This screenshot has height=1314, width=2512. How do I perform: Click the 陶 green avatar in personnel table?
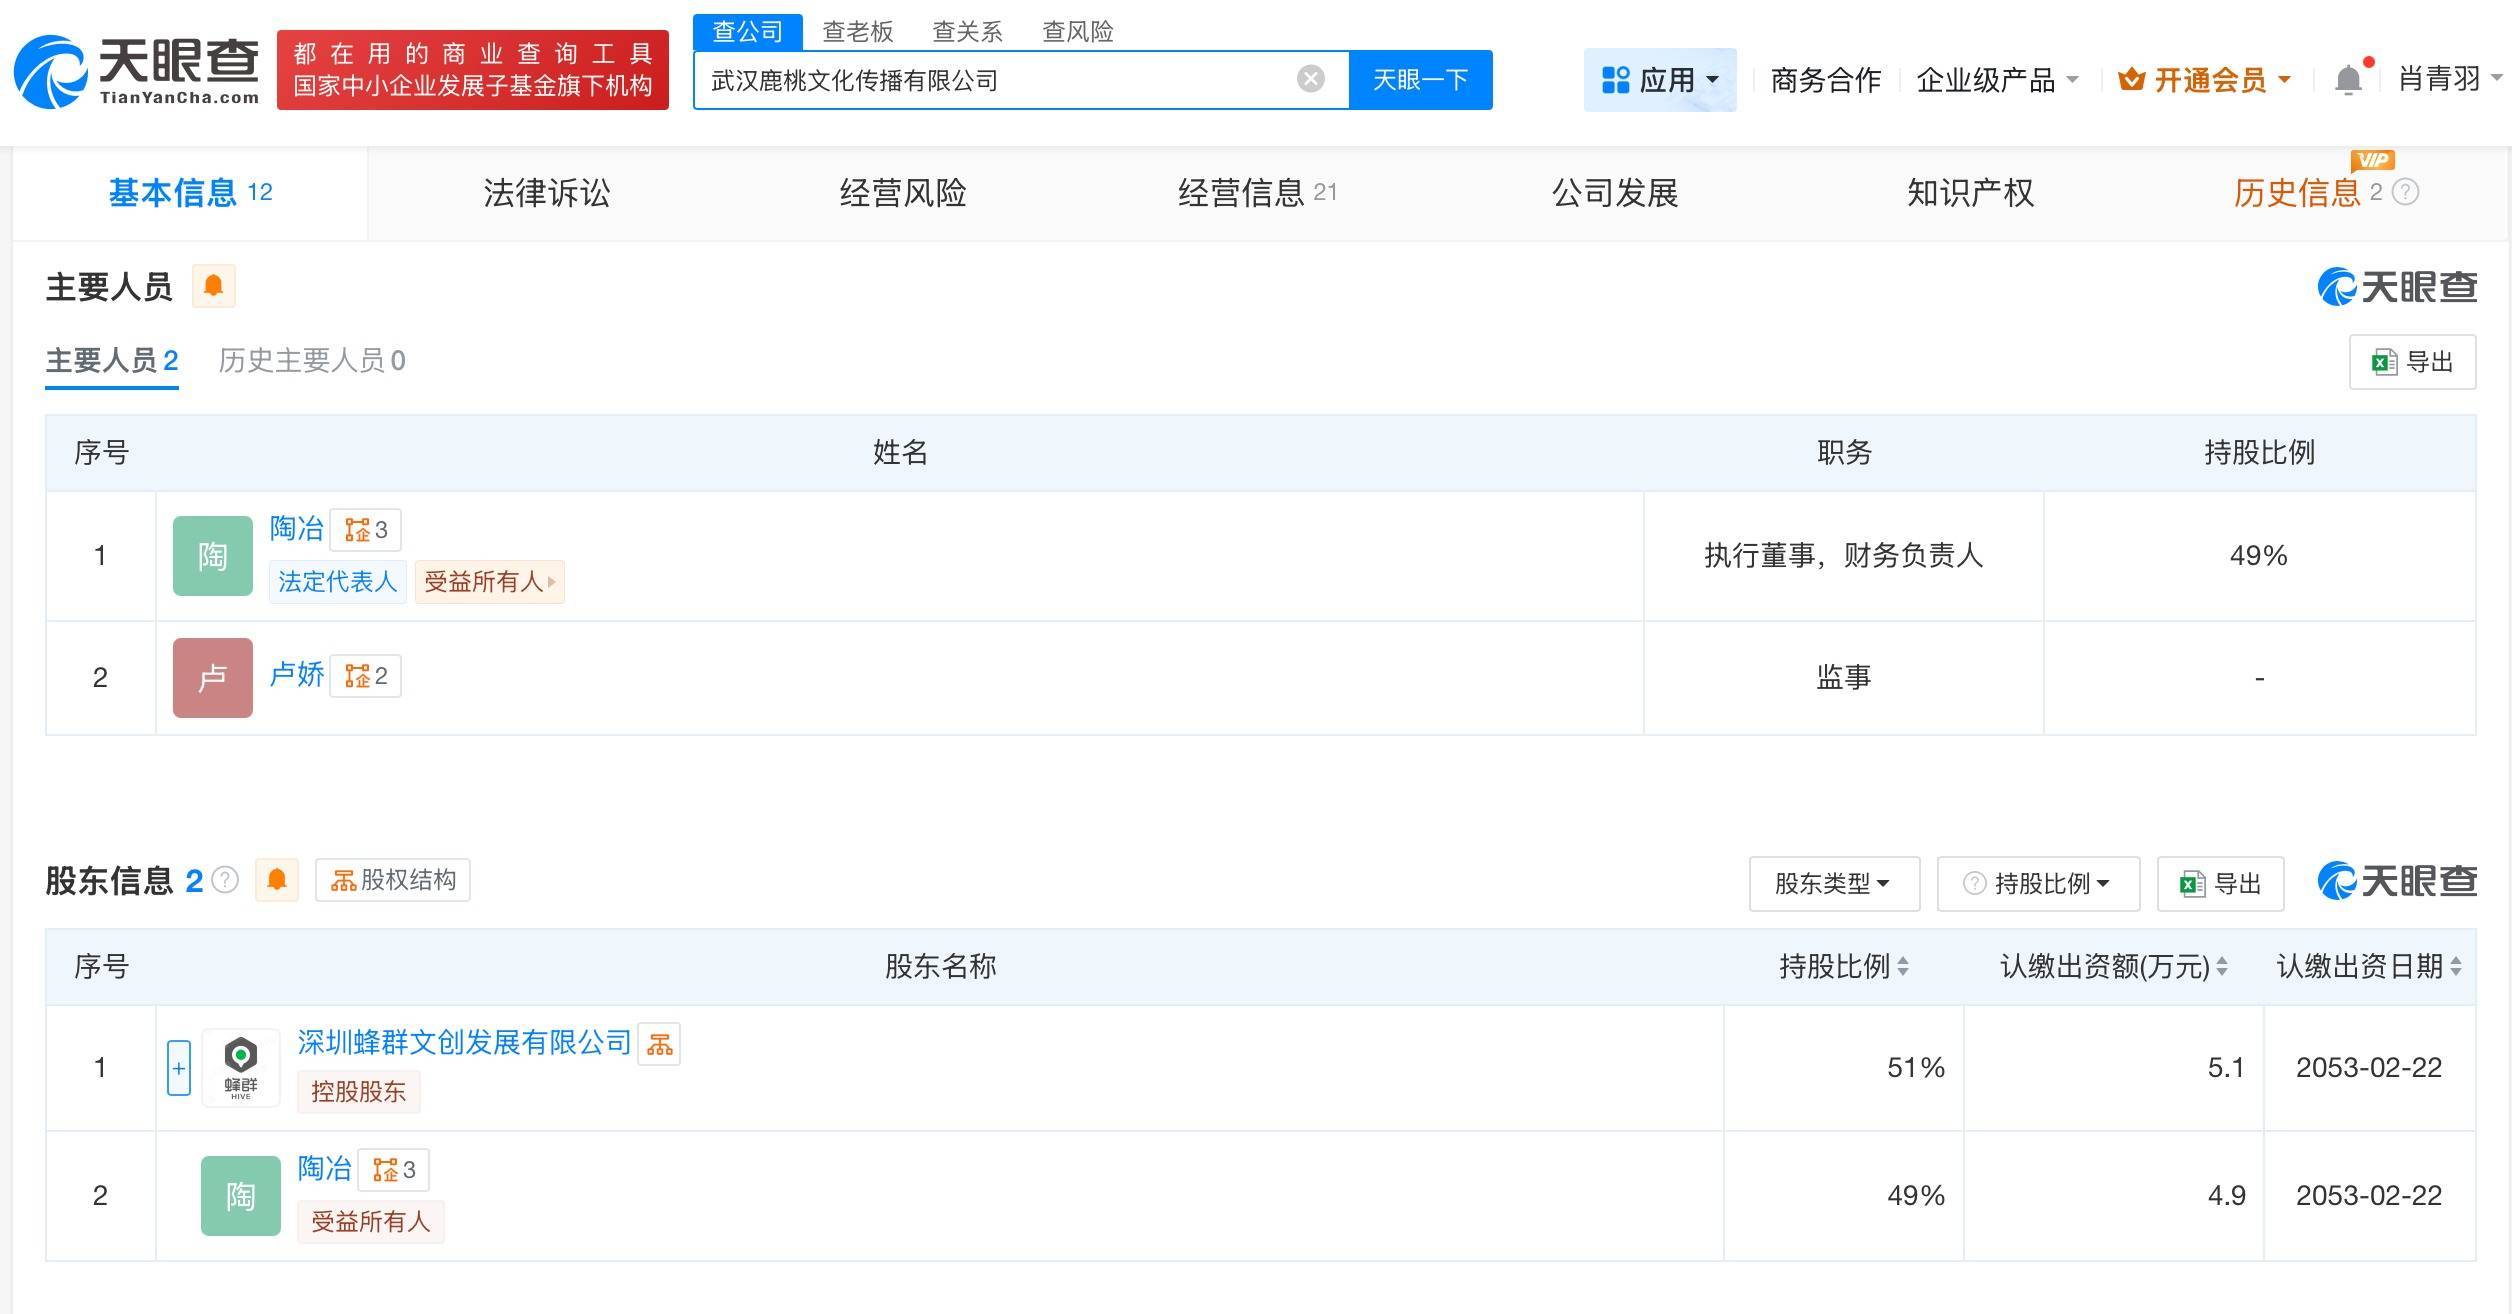(x=213, y=556)
